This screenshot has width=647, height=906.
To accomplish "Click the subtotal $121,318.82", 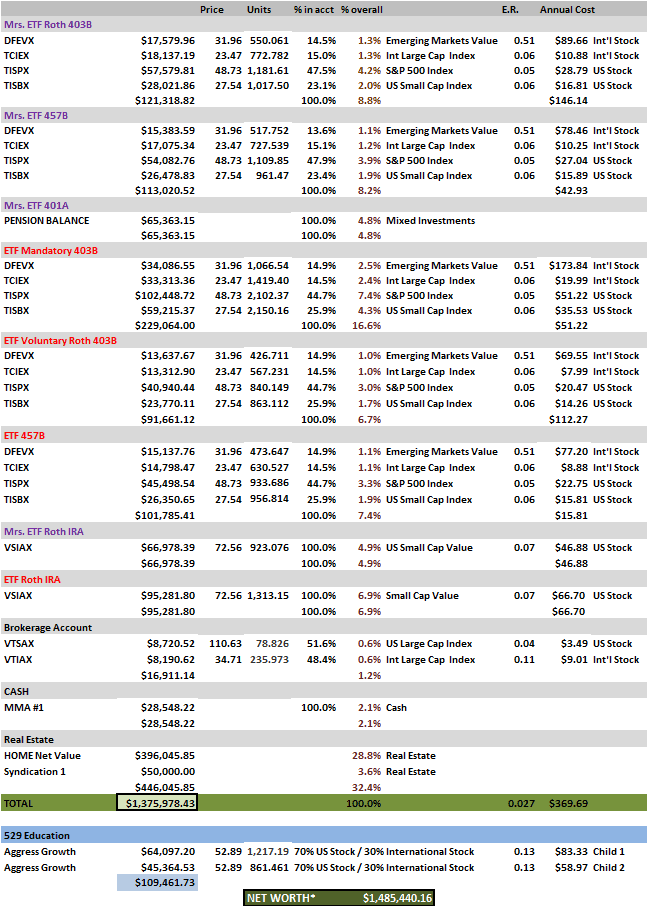I will (165, 100).
